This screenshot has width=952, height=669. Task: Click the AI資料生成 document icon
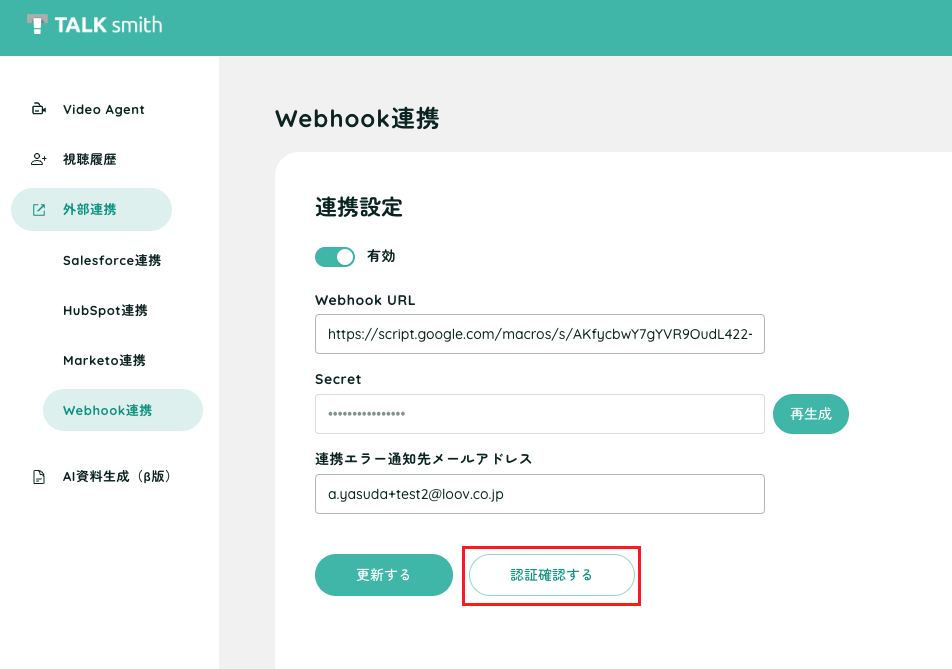pyautogui.click(x=39, y=477)
